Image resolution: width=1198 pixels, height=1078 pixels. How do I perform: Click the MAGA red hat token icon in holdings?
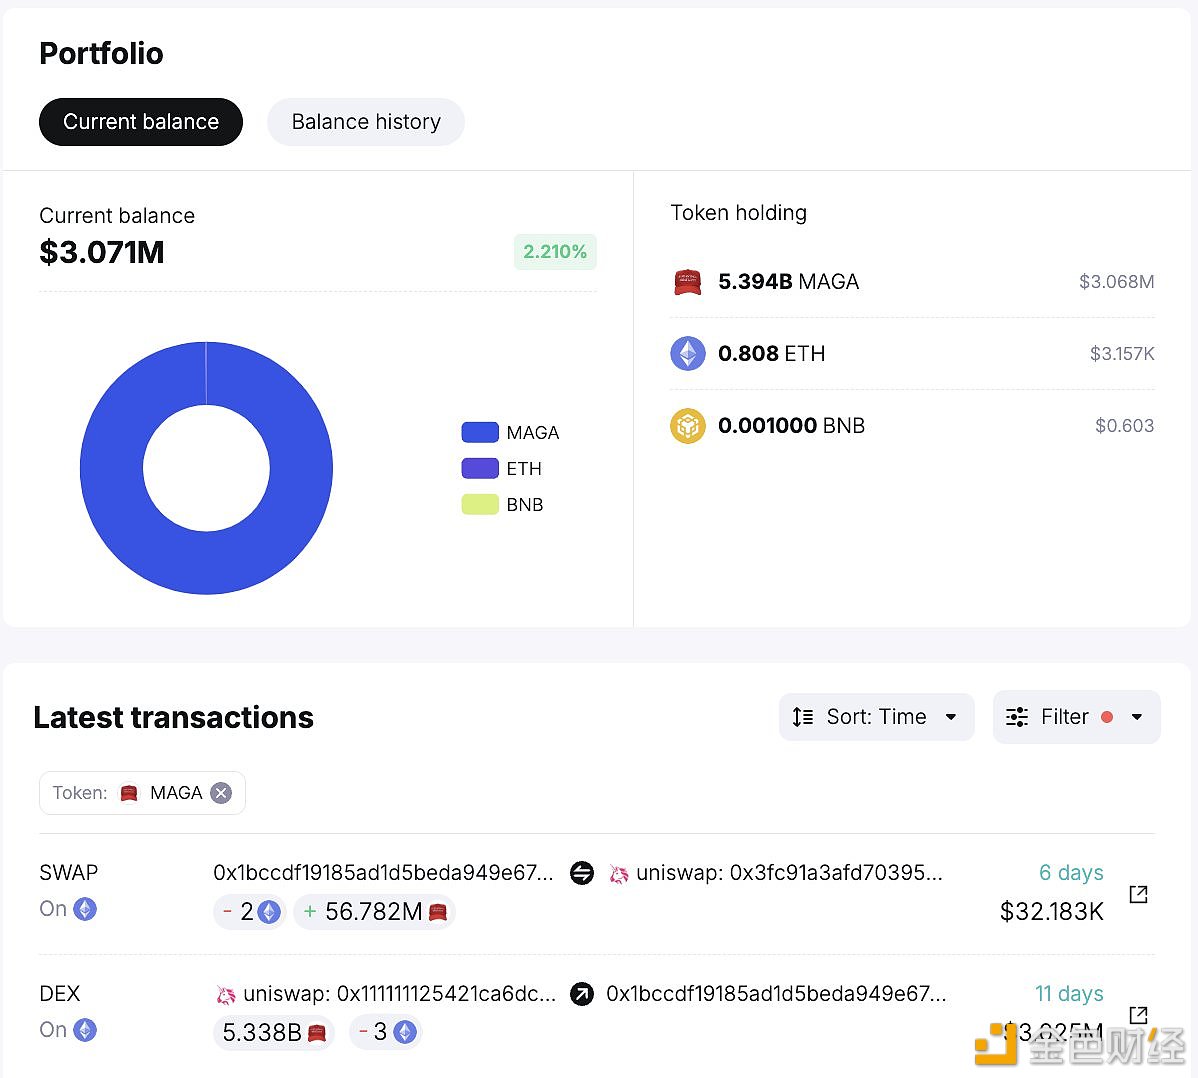click(688, 282)
